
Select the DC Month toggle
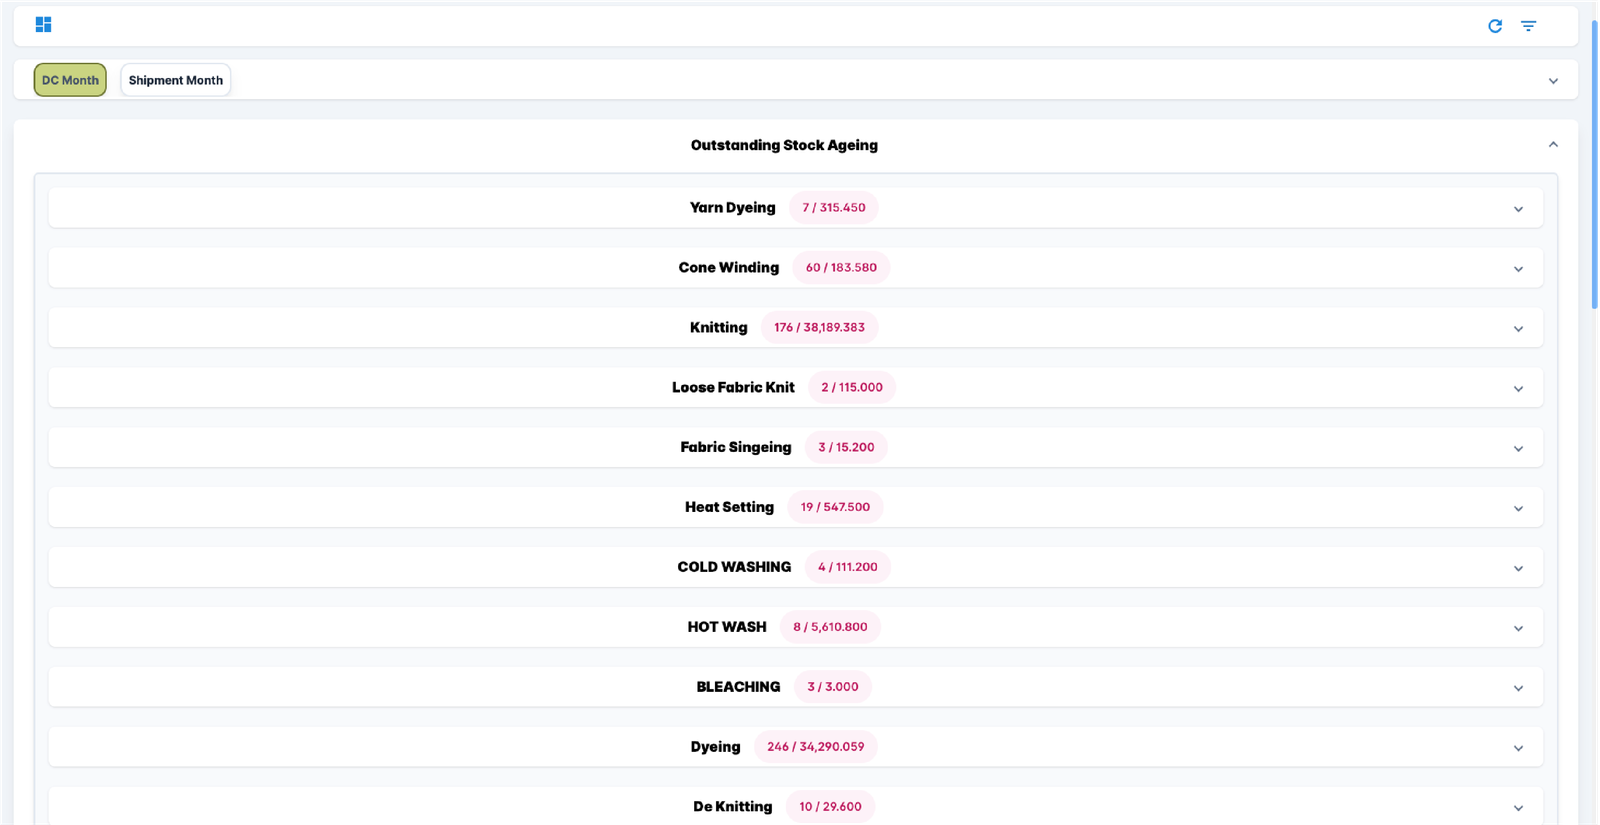70,80
